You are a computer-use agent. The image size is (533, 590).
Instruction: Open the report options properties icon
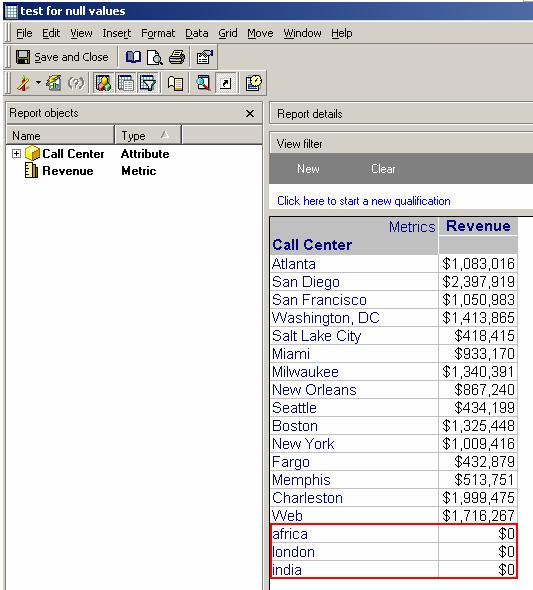205,57
